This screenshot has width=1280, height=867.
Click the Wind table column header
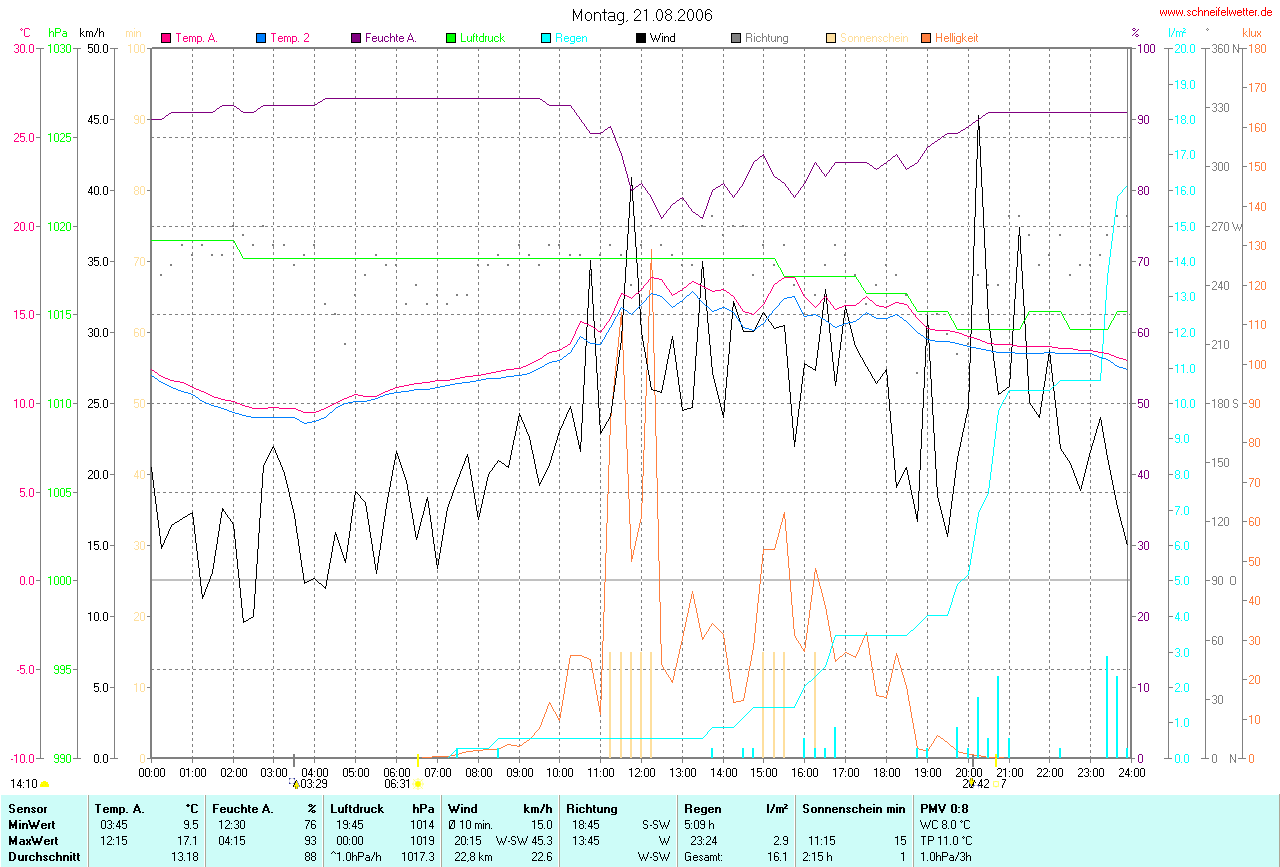[462, 808]
